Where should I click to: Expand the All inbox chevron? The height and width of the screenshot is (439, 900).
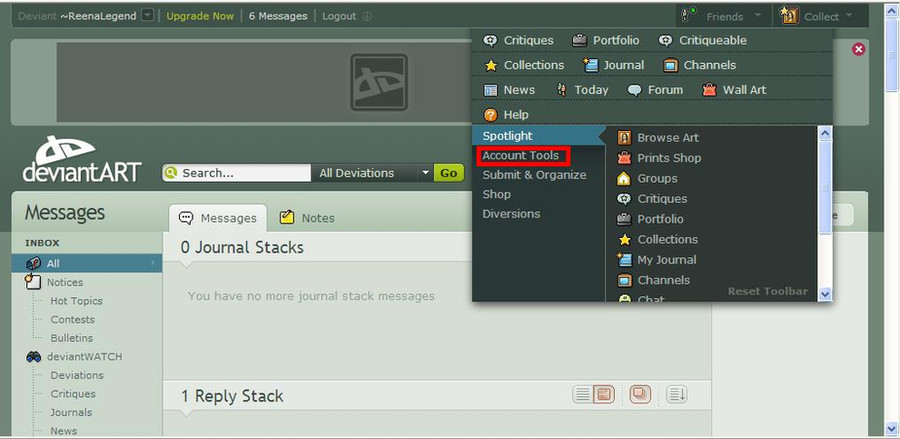tap(153, 263)
